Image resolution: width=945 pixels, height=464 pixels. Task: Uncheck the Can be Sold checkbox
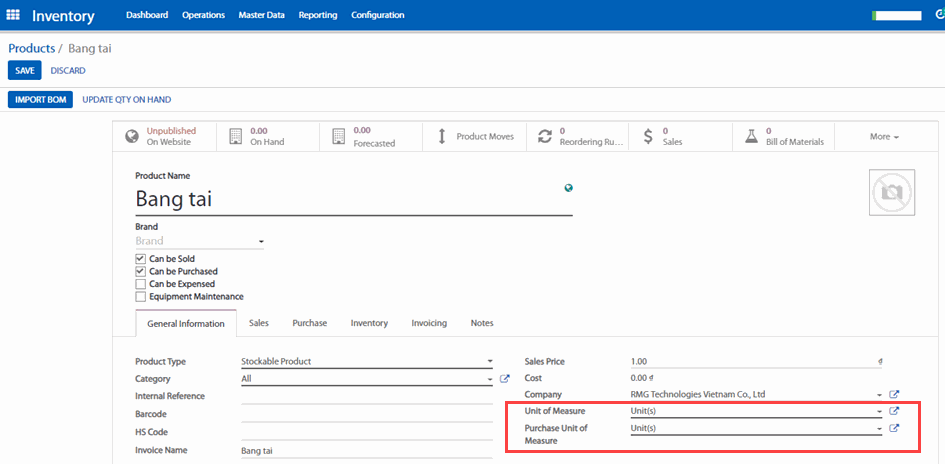[x=141, y=259]
